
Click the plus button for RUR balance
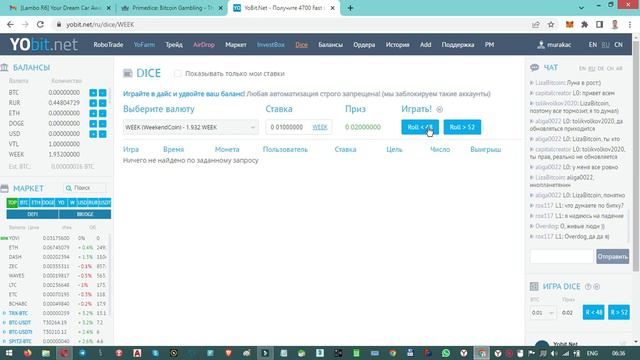(x=93, y=103)
